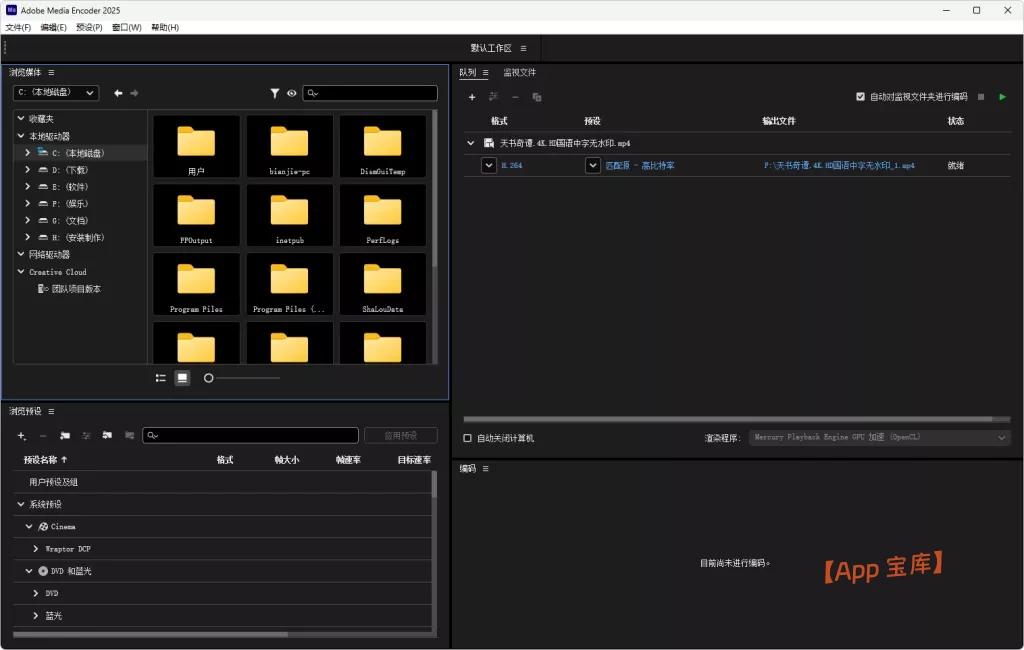Switch media browser to thumbnail view
Viewport: 1024px width, 650px height.
[182, 378]
